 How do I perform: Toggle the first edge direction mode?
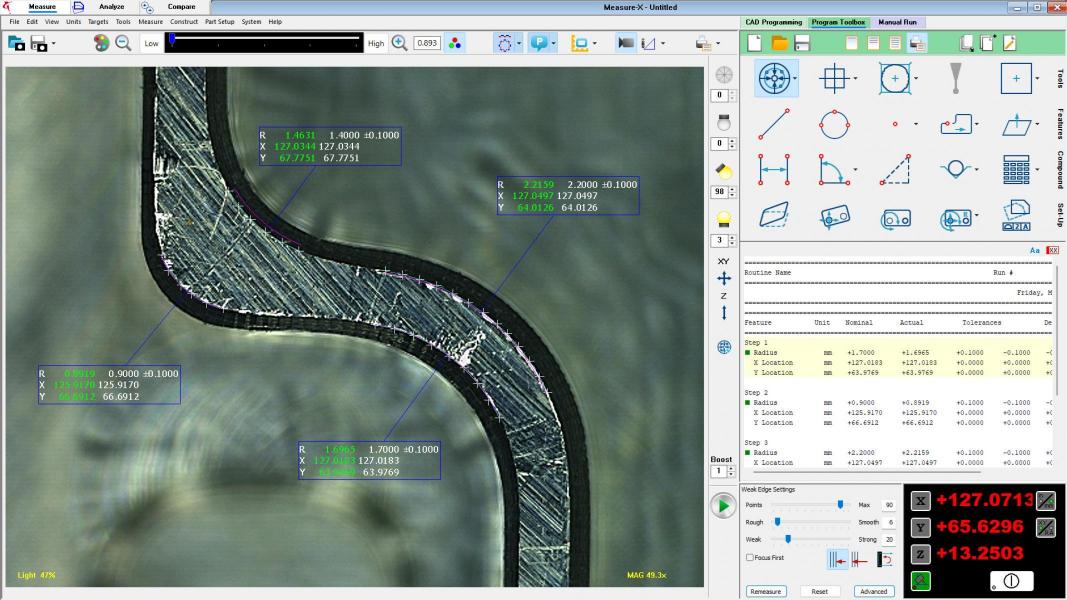pos(837,560)
